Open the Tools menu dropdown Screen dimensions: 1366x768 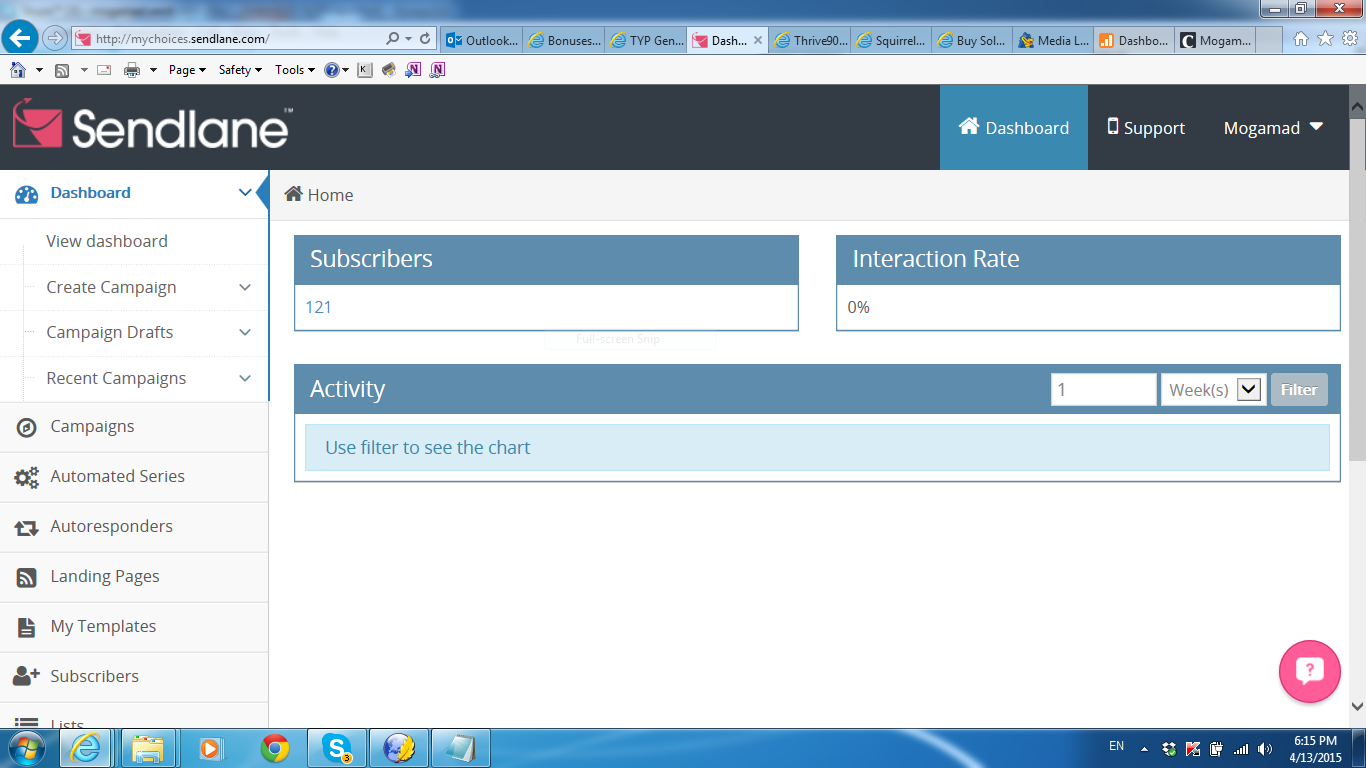coord(295,70)
